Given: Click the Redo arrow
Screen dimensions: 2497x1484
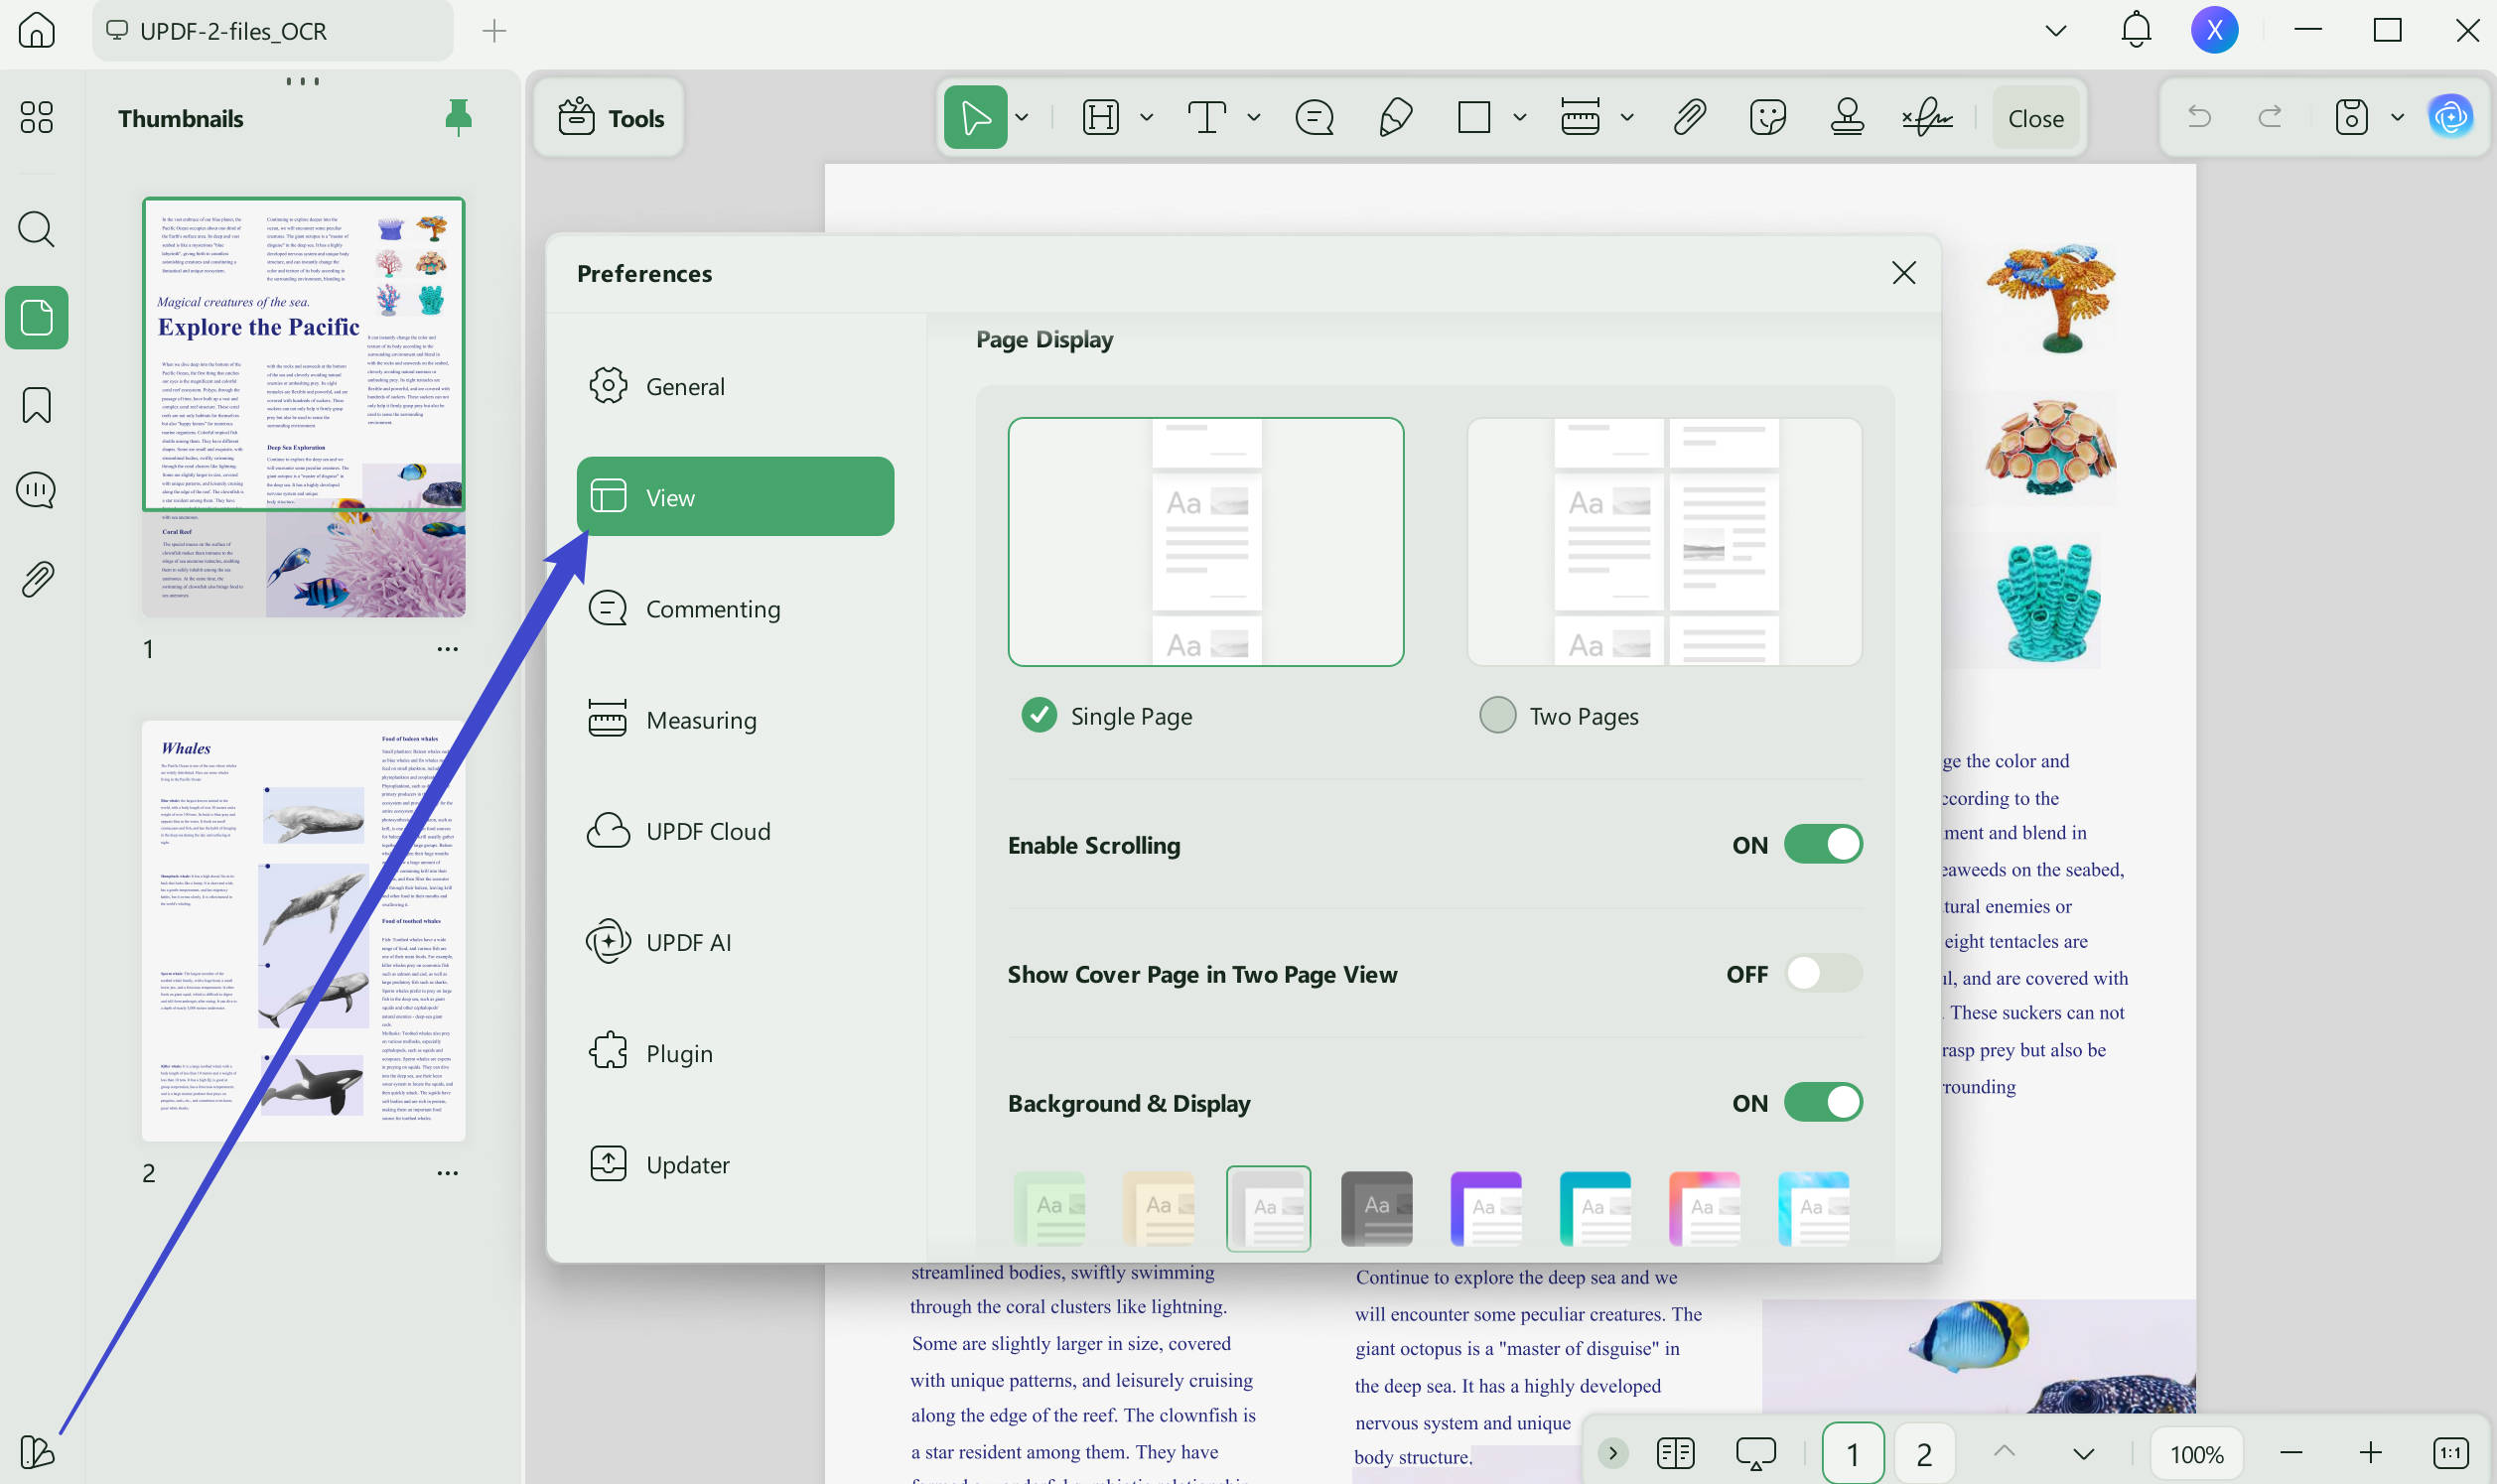Looking at the screenshot, I should [x=2270, y=117].
